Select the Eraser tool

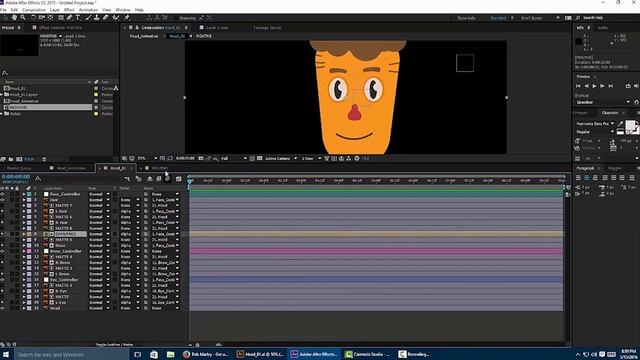click(106, 18)
